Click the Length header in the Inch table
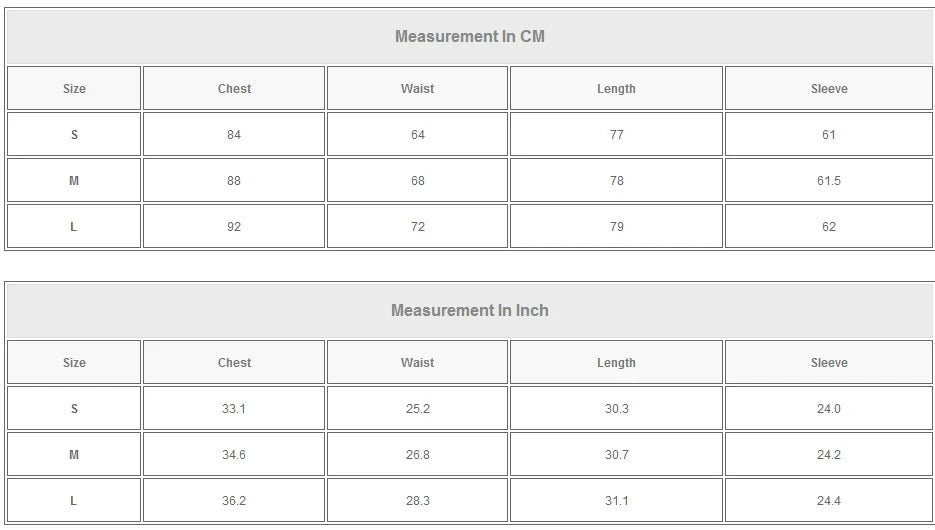This screenshot has width=935, height=530. click(616, 363)
